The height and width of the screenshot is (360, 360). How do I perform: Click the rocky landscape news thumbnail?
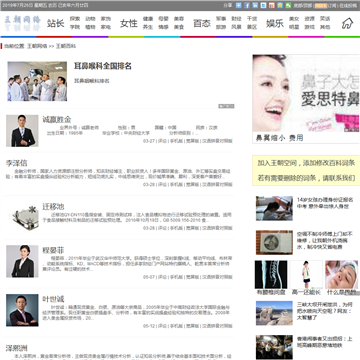click(274, 313)
